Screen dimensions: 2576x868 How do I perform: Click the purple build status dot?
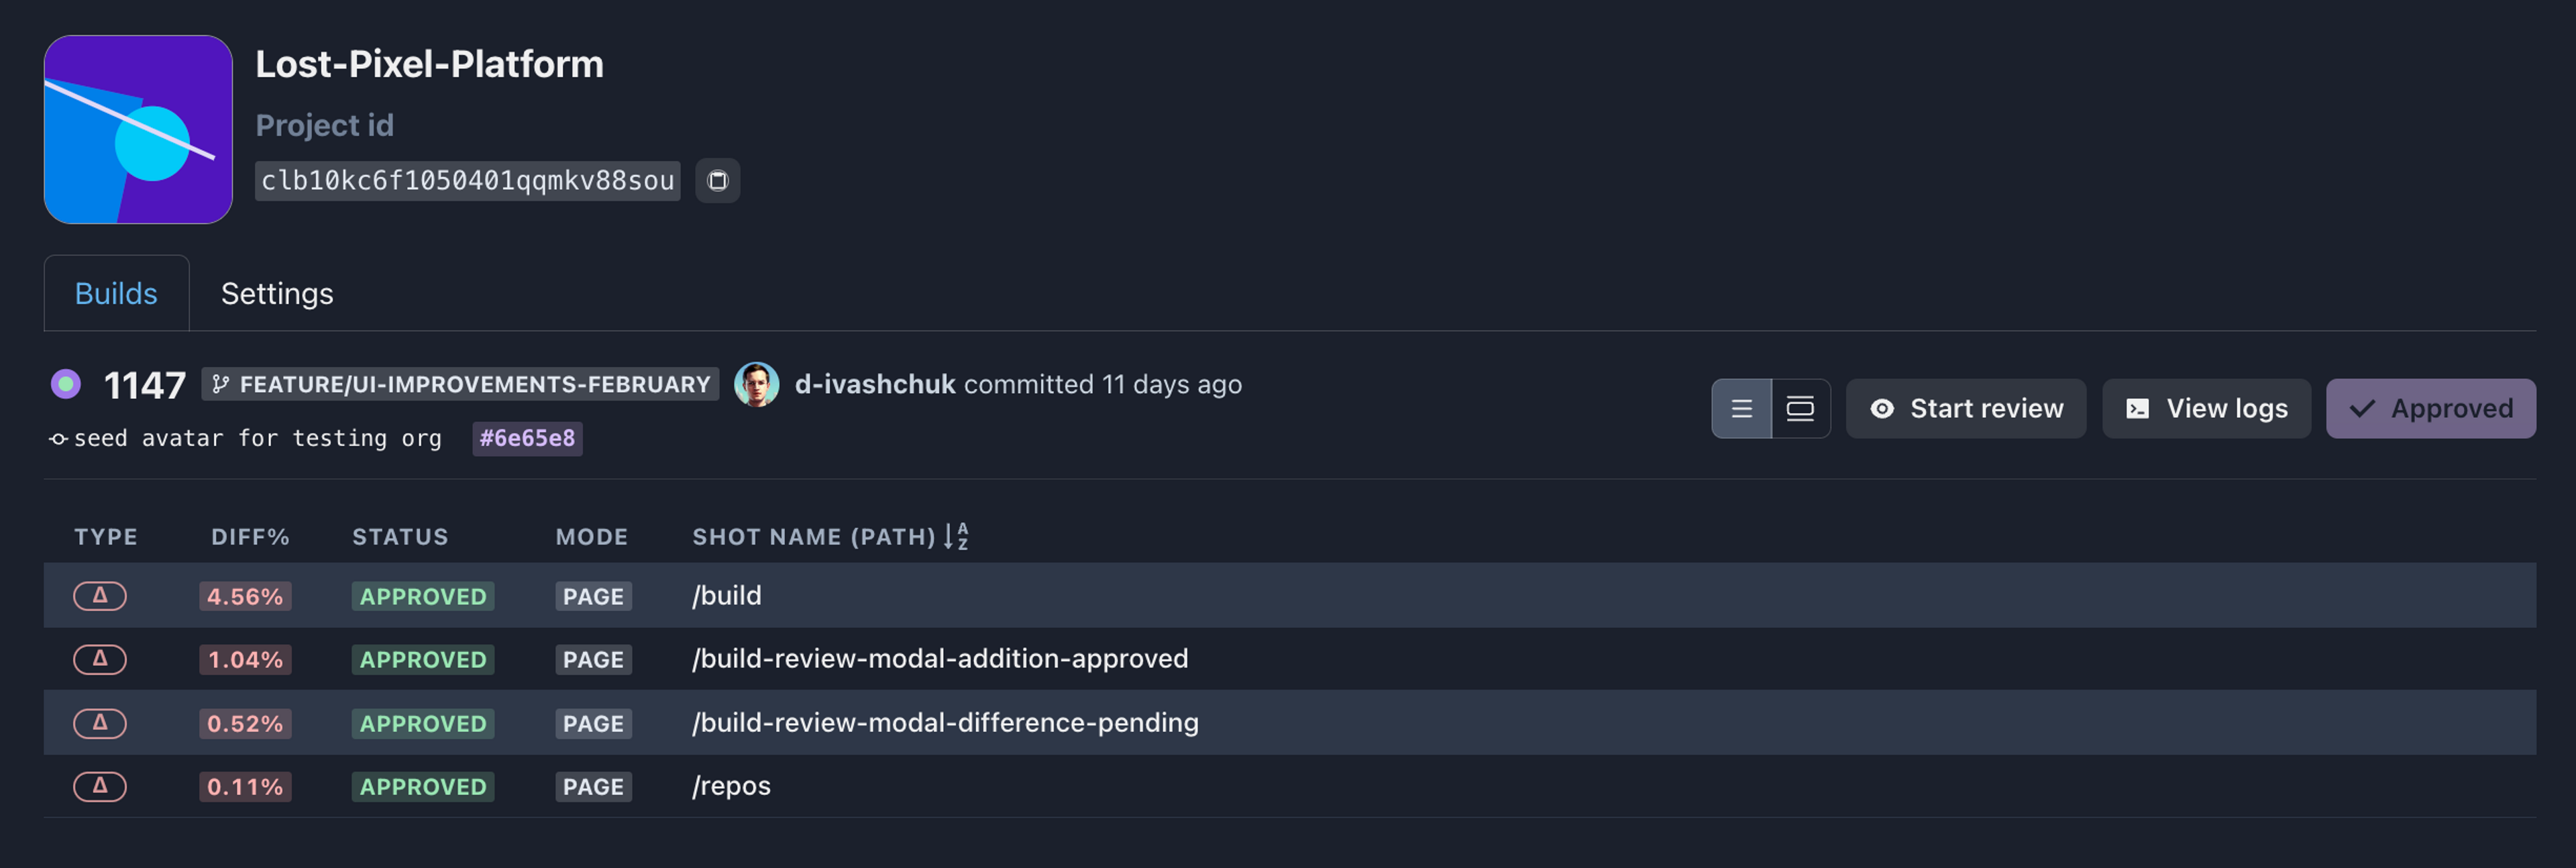point(66,384)
